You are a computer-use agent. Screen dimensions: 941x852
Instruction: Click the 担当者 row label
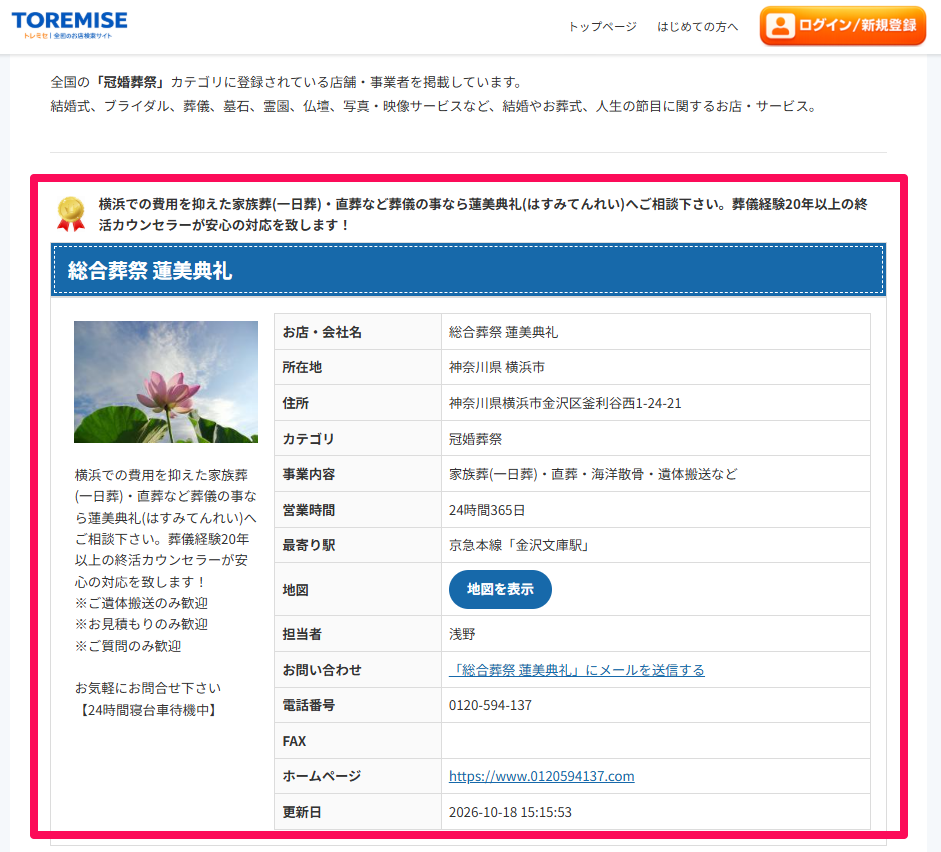pyautogui.click(x=302, y=634)
